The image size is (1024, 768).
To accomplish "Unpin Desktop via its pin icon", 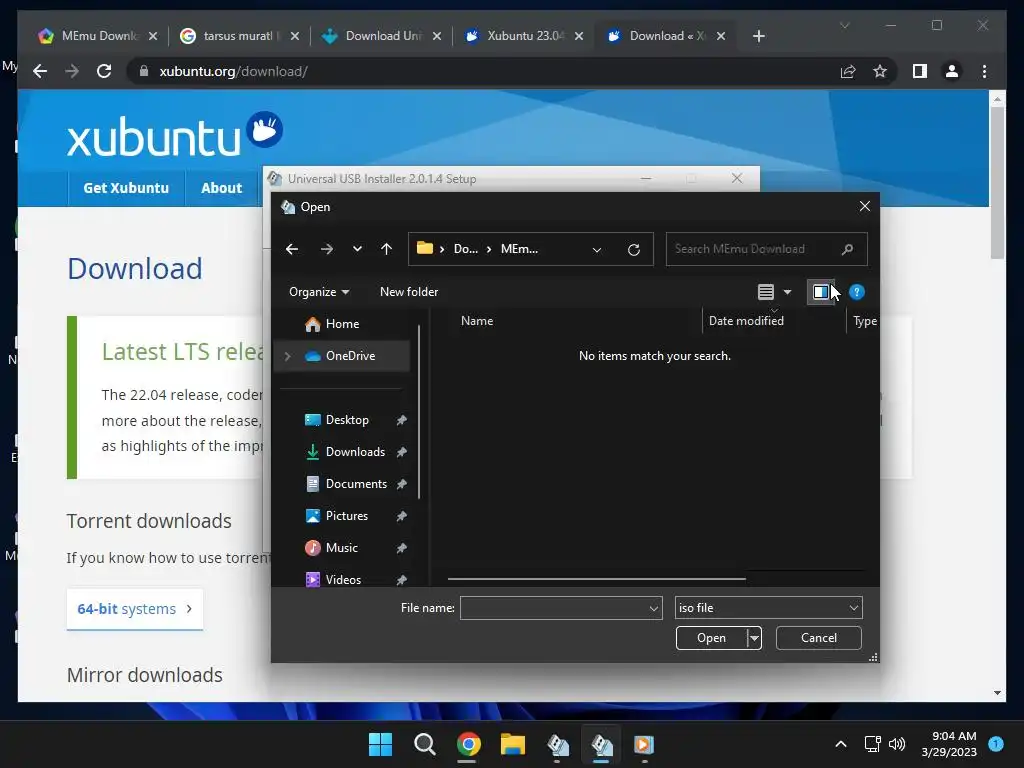I will click(402, 420).
